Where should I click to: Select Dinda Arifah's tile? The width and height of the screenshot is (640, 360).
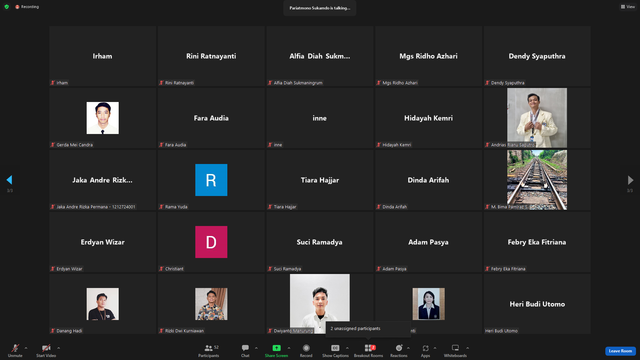click(428, 180)
